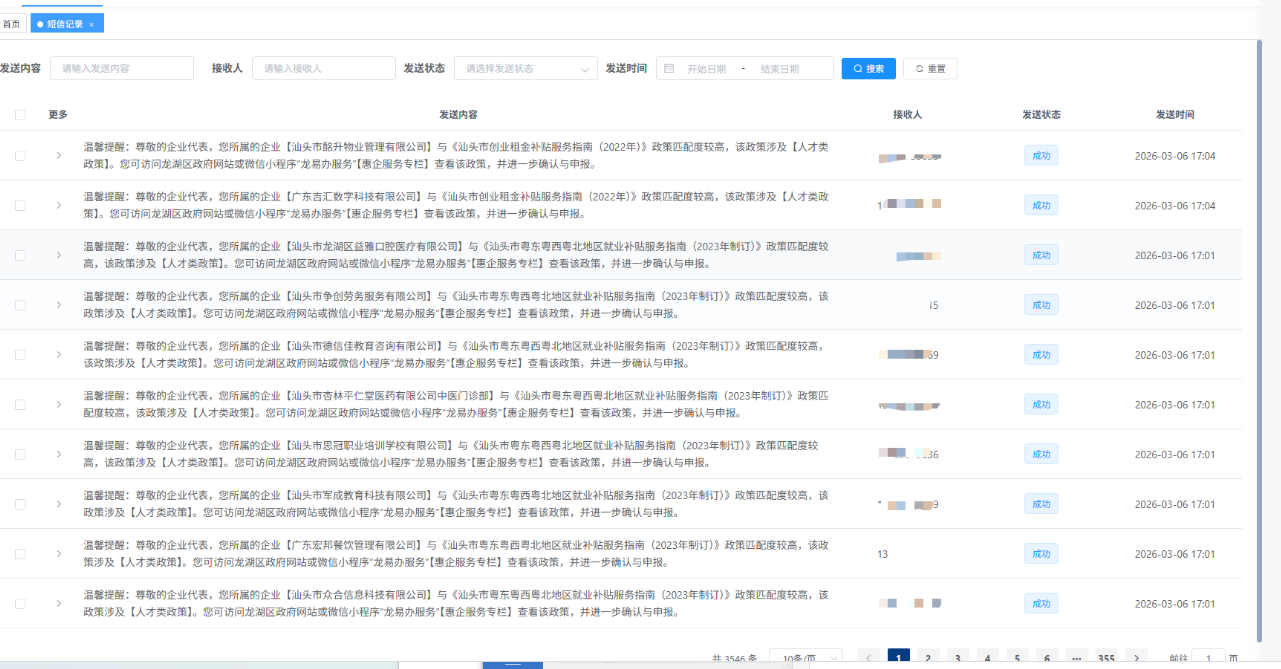Switch to the 首页 tab
This screenshot has height=669, width=1281.
12,24
